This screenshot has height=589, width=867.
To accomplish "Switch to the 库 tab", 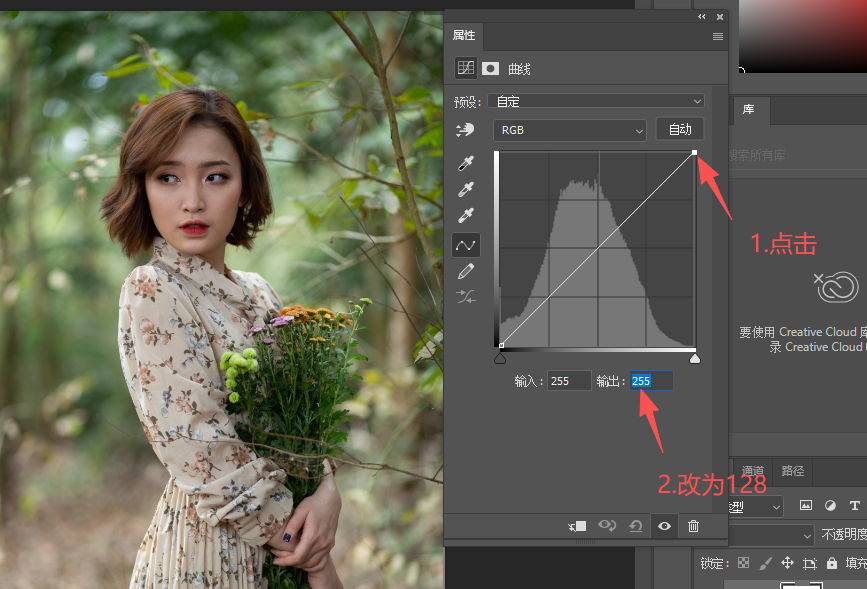I will point(748,109).
